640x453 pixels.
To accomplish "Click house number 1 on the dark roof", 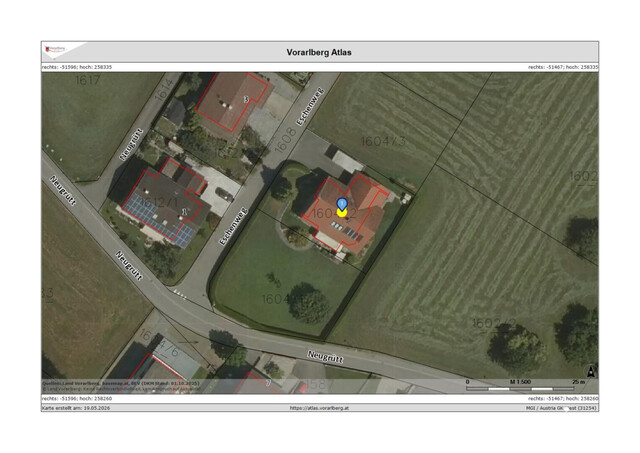I will click(184, 212).
